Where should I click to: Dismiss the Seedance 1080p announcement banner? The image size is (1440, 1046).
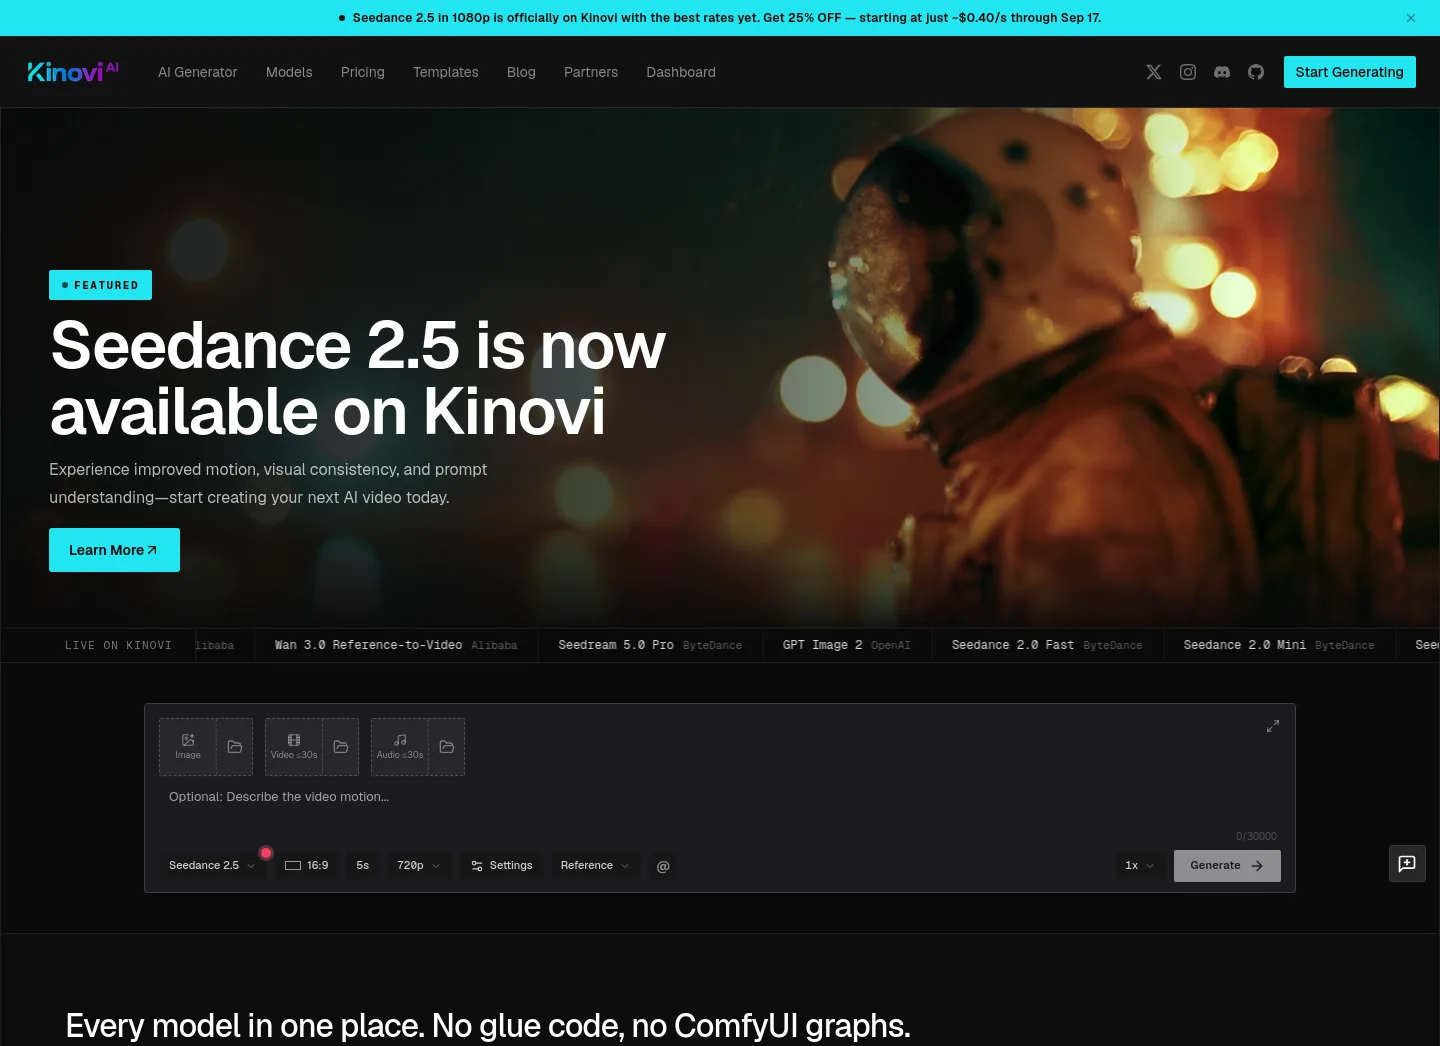click(x=1411, y=18)
